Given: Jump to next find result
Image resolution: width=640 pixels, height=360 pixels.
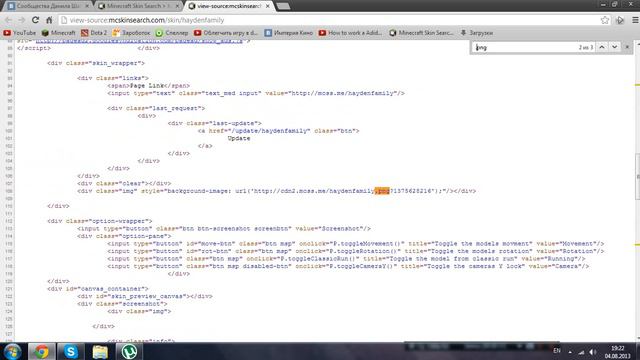Looking at the screenshot, I should 614,47.
